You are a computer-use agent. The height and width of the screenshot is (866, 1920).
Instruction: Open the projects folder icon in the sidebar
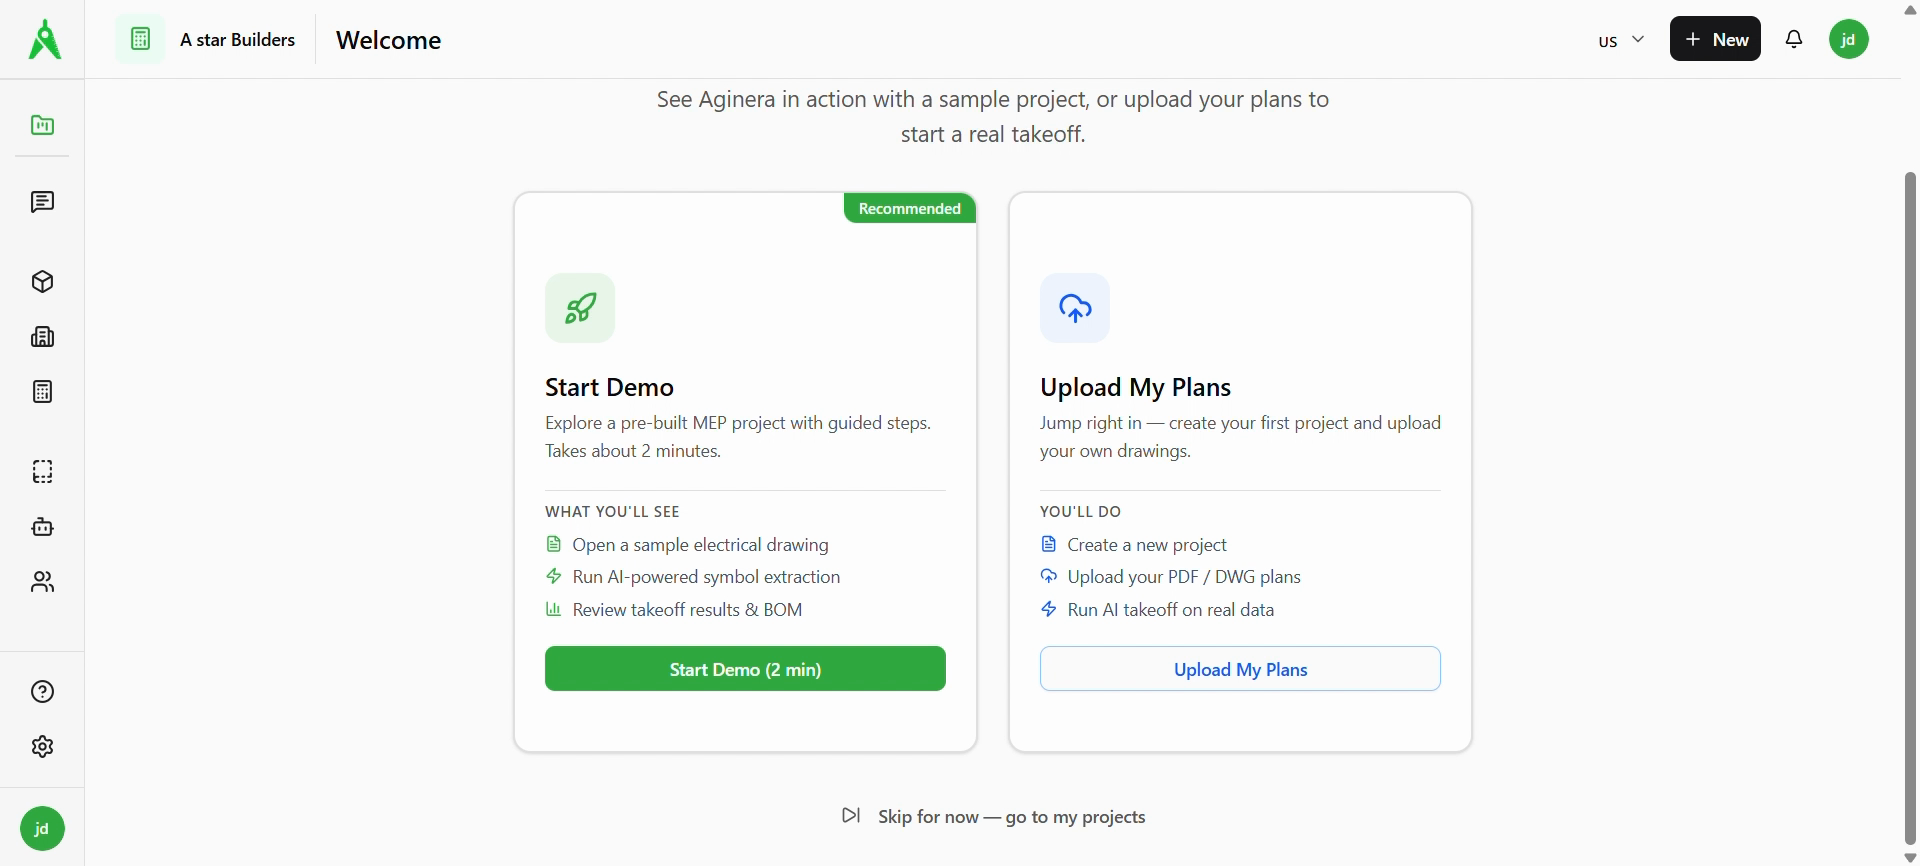pyautogui.click(x=42, y=125)
